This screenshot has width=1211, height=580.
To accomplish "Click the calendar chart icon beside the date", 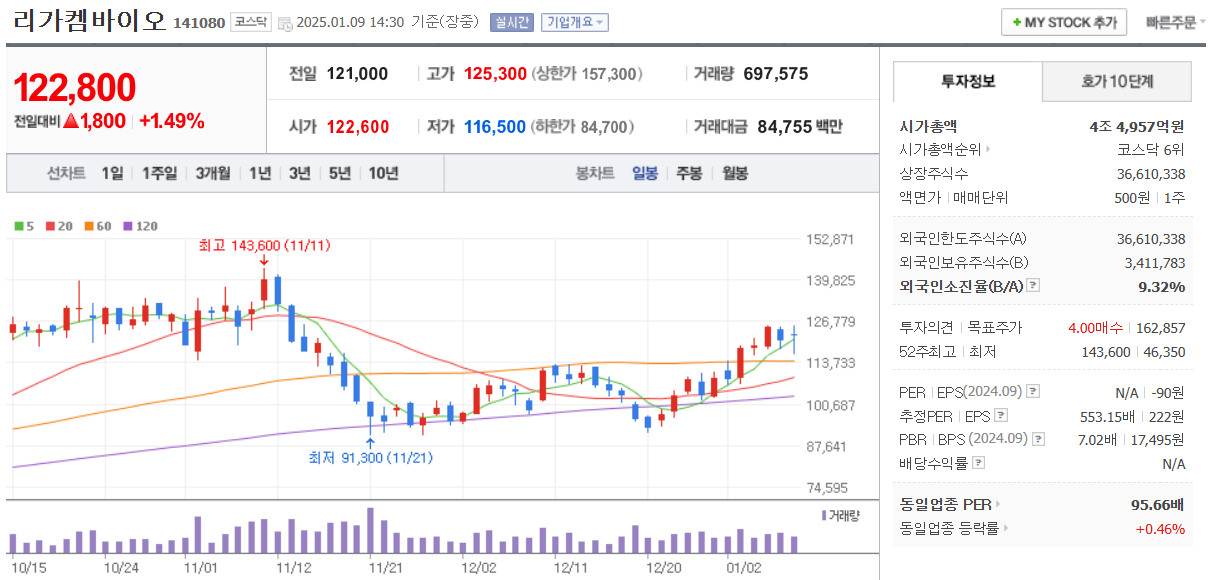I will pyautogui.click(x=287, y=23).
